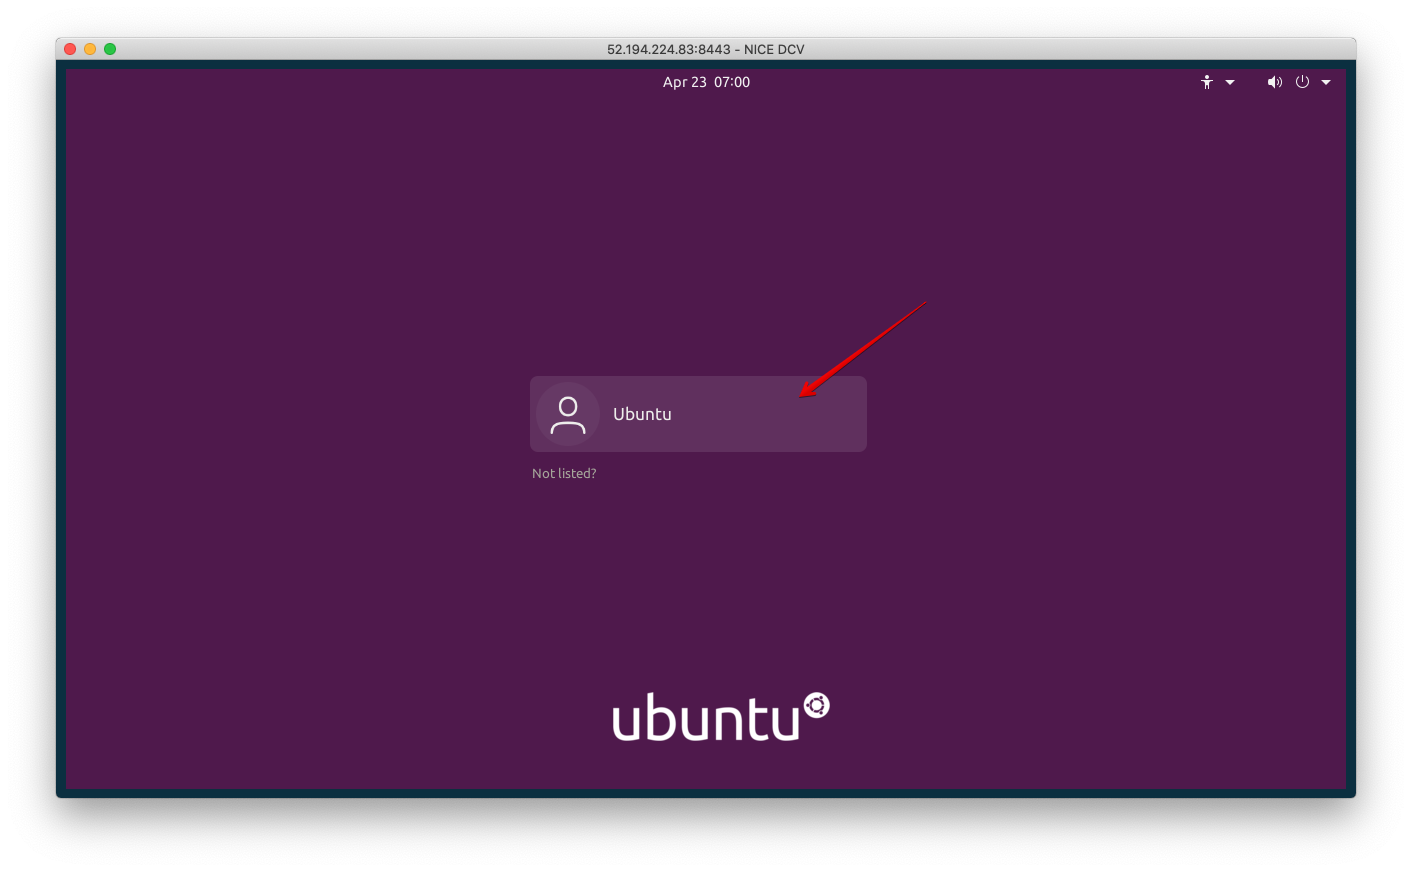Click the power symbol in the status area
Viewport: 1412px width, 872px height.
(x=1302, y=82)
